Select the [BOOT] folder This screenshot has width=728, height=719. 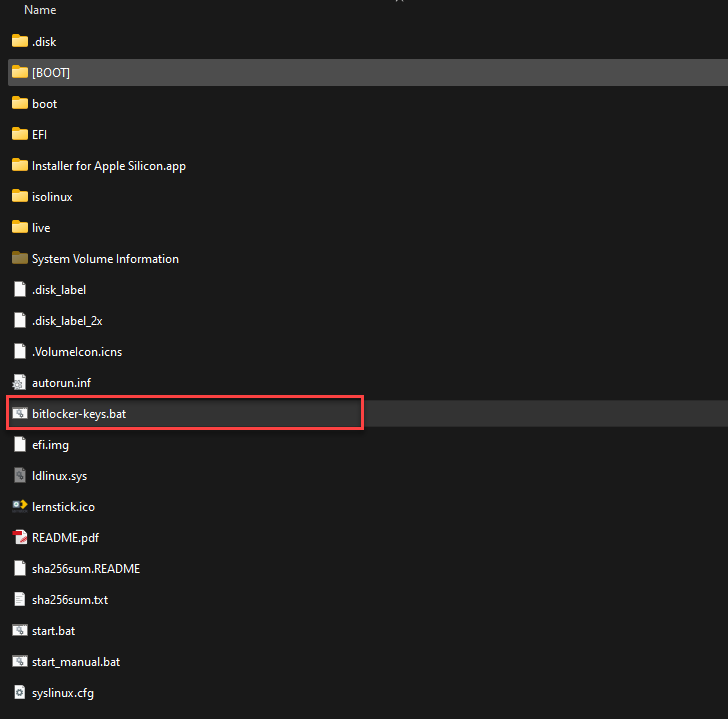click(50, 73)
